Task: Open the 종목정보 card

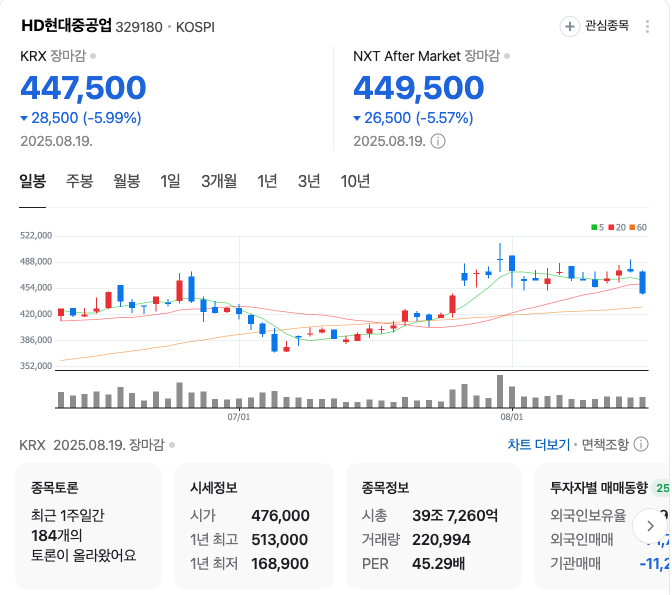Action: pyautogui.click(x=434, y=526)
